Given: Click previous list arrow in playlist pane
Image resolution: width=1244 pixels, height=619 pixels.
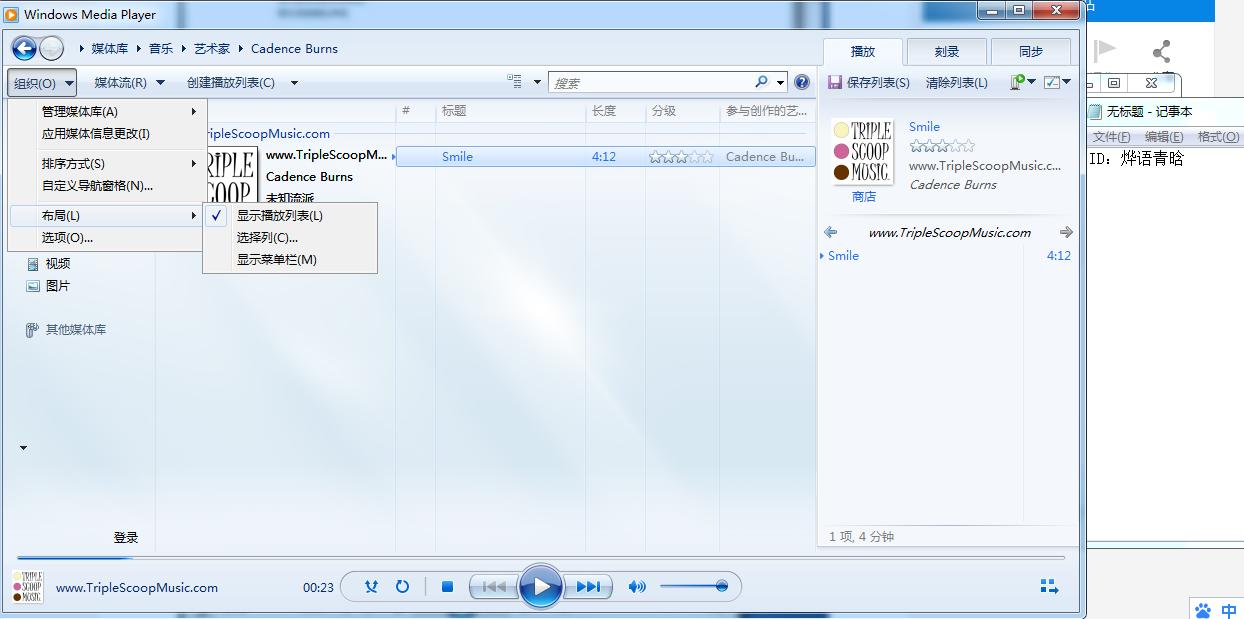Looking at the screenshot, I should pos(830,232).
